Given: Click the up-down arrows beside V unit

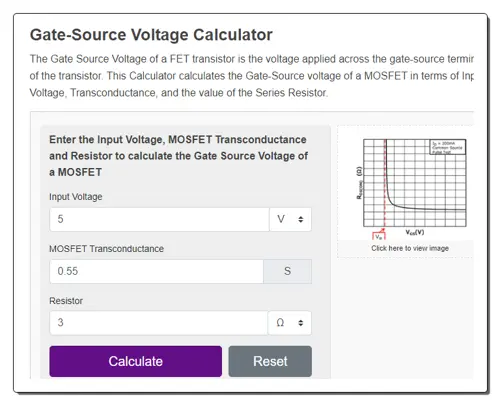Looking at the screenshot, I should click(x=301, y=219).
